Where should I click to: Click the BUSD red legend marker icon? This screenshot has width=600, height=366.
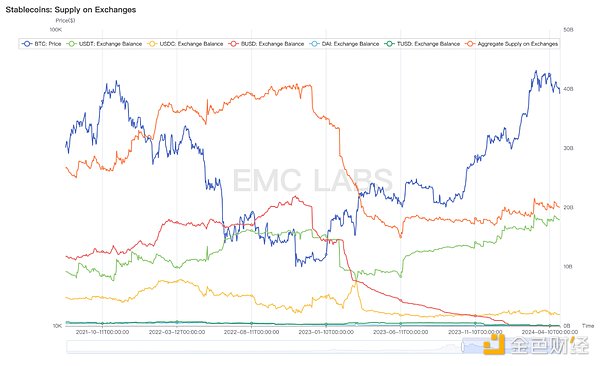click(x=234, y=44)
